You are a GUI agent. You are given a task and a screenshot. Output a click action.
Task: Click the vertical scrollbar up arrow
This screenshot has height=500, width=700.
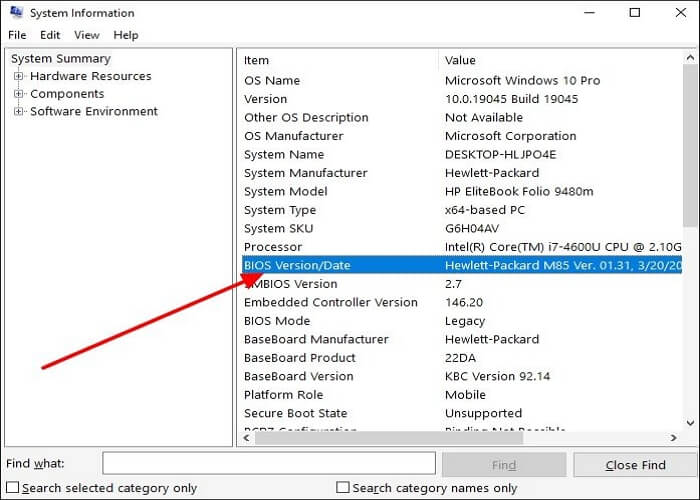[x=691, y=59]
